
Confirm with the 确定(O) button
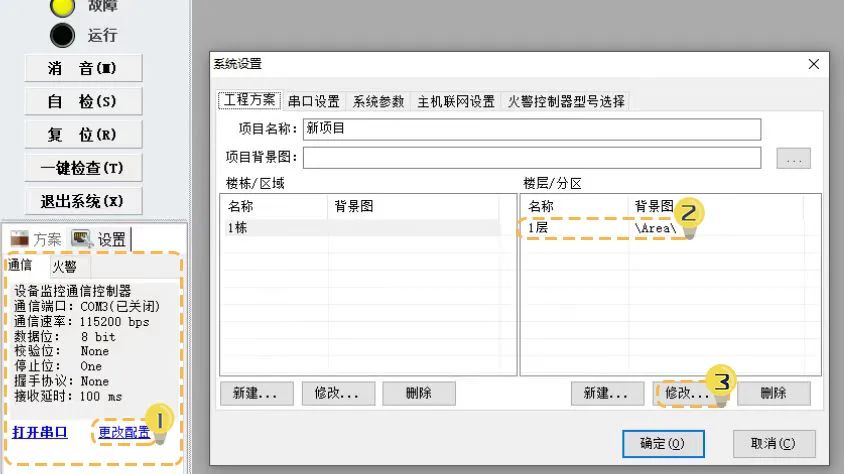[x=660, y=443]
